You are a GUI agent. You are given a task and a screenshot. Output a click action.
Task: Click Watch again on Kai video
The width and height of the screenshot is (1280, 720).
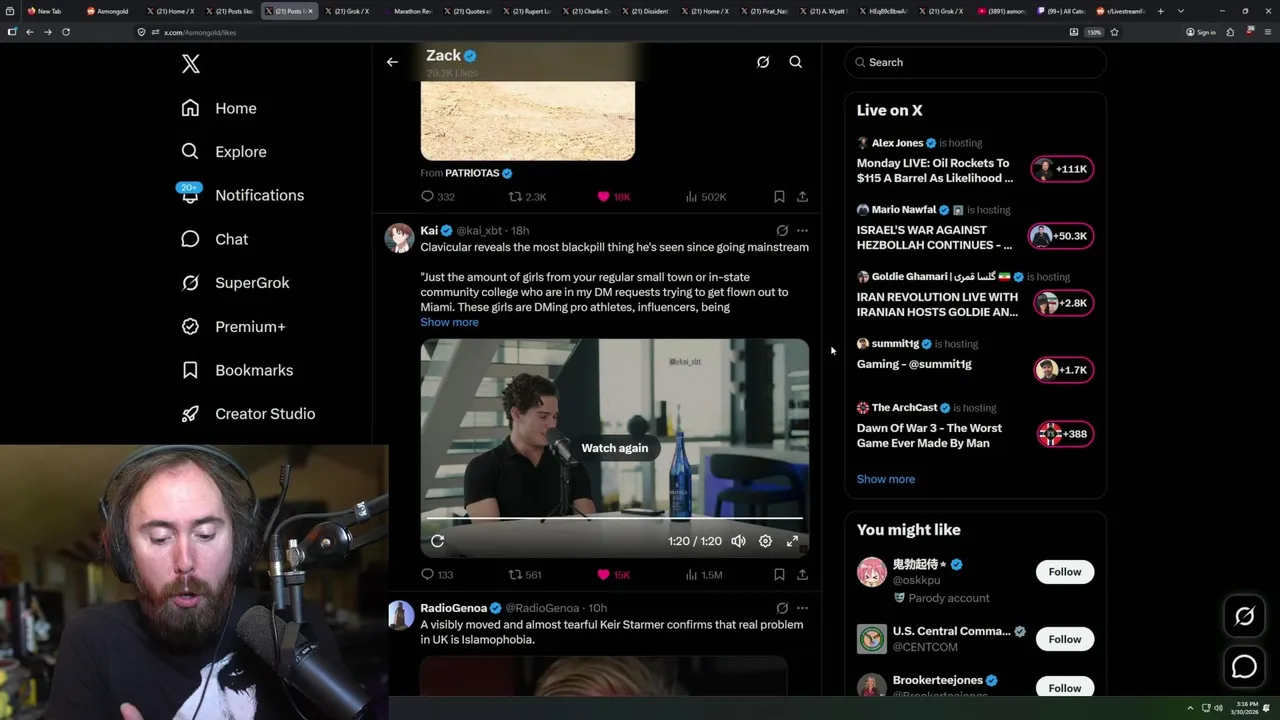(x=615, y=448)
